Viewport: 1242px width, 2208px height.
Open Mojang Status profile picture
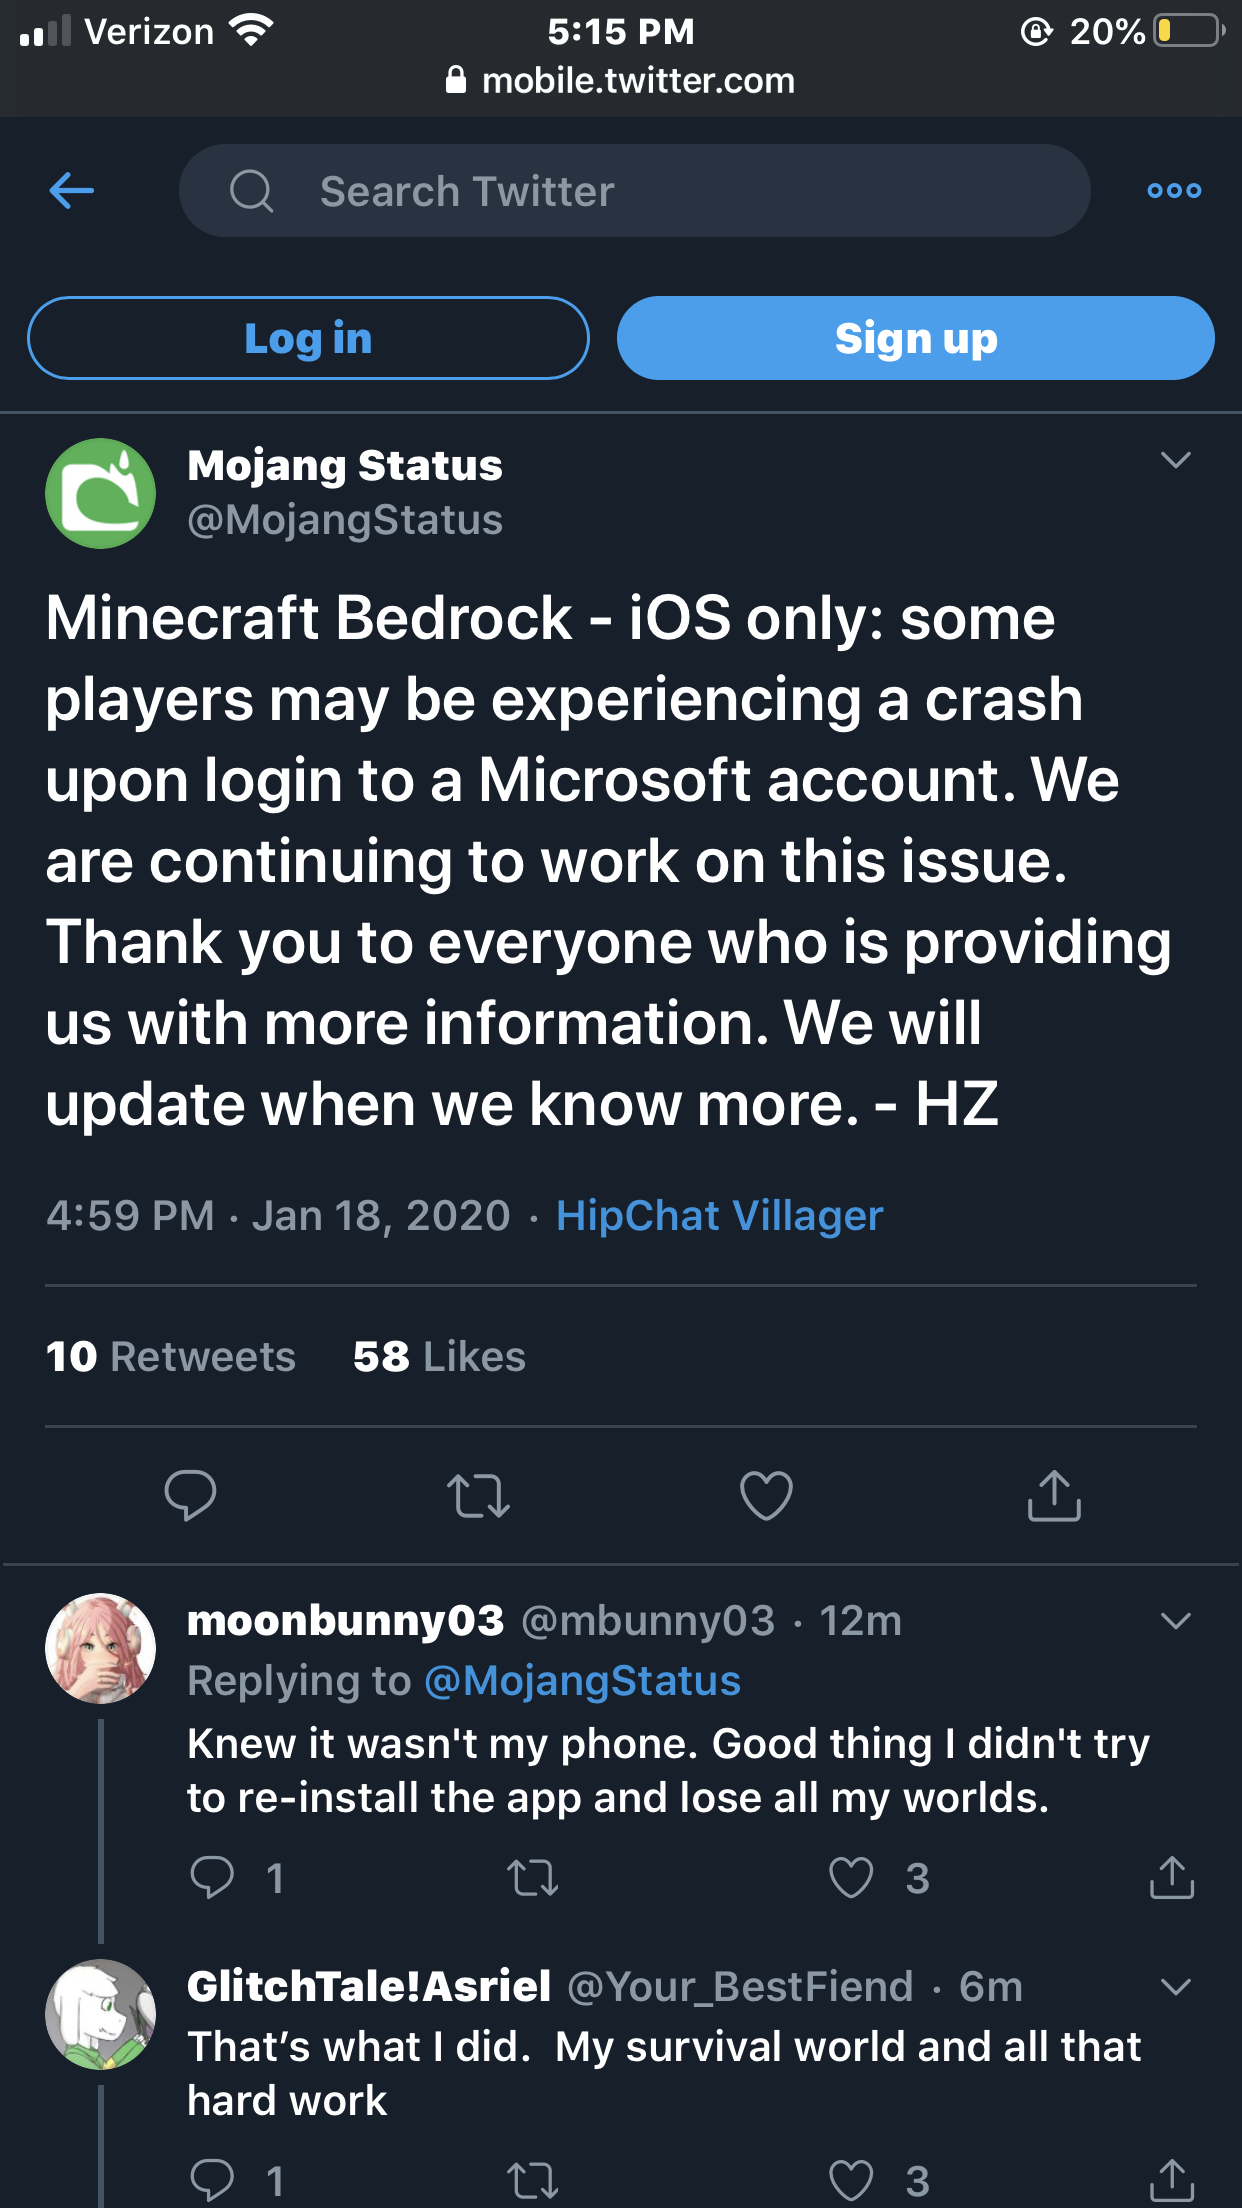pyautogui.click(x=100, y=493)
